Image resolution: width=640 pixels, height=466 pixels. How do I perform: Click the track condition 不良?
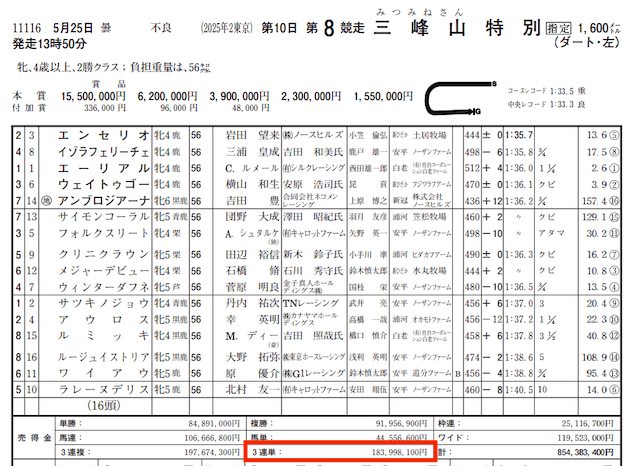click(x=161, y=28)
